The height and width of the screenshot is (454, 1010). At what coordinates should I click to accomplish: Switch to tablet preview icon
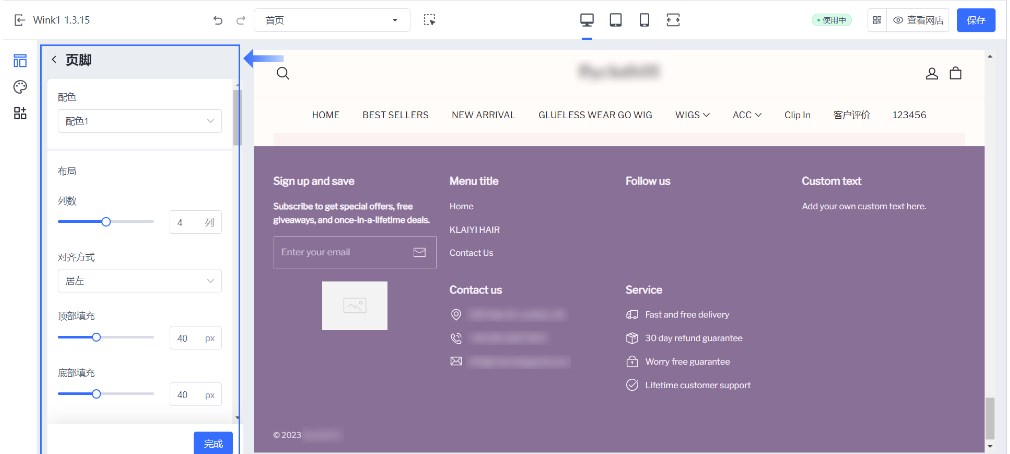616,20
